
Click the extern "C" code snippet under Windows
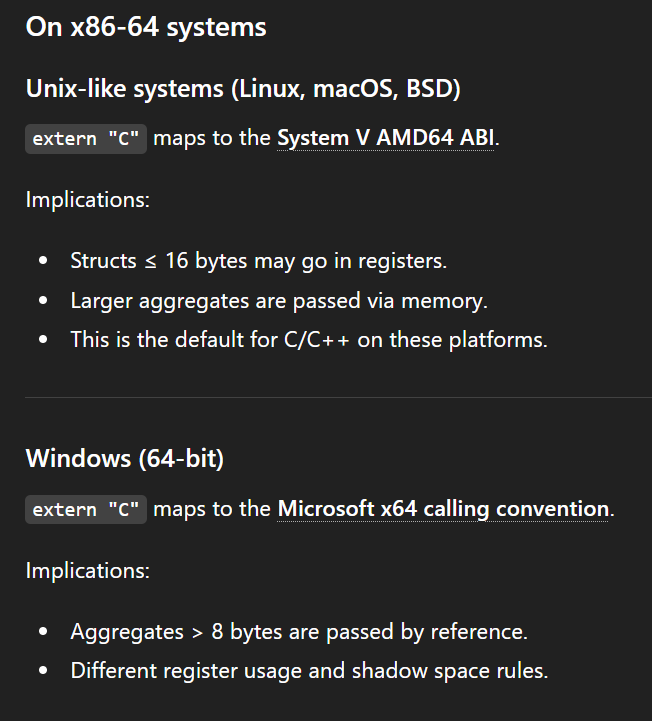pyautogui.click(x=86, y=510)
